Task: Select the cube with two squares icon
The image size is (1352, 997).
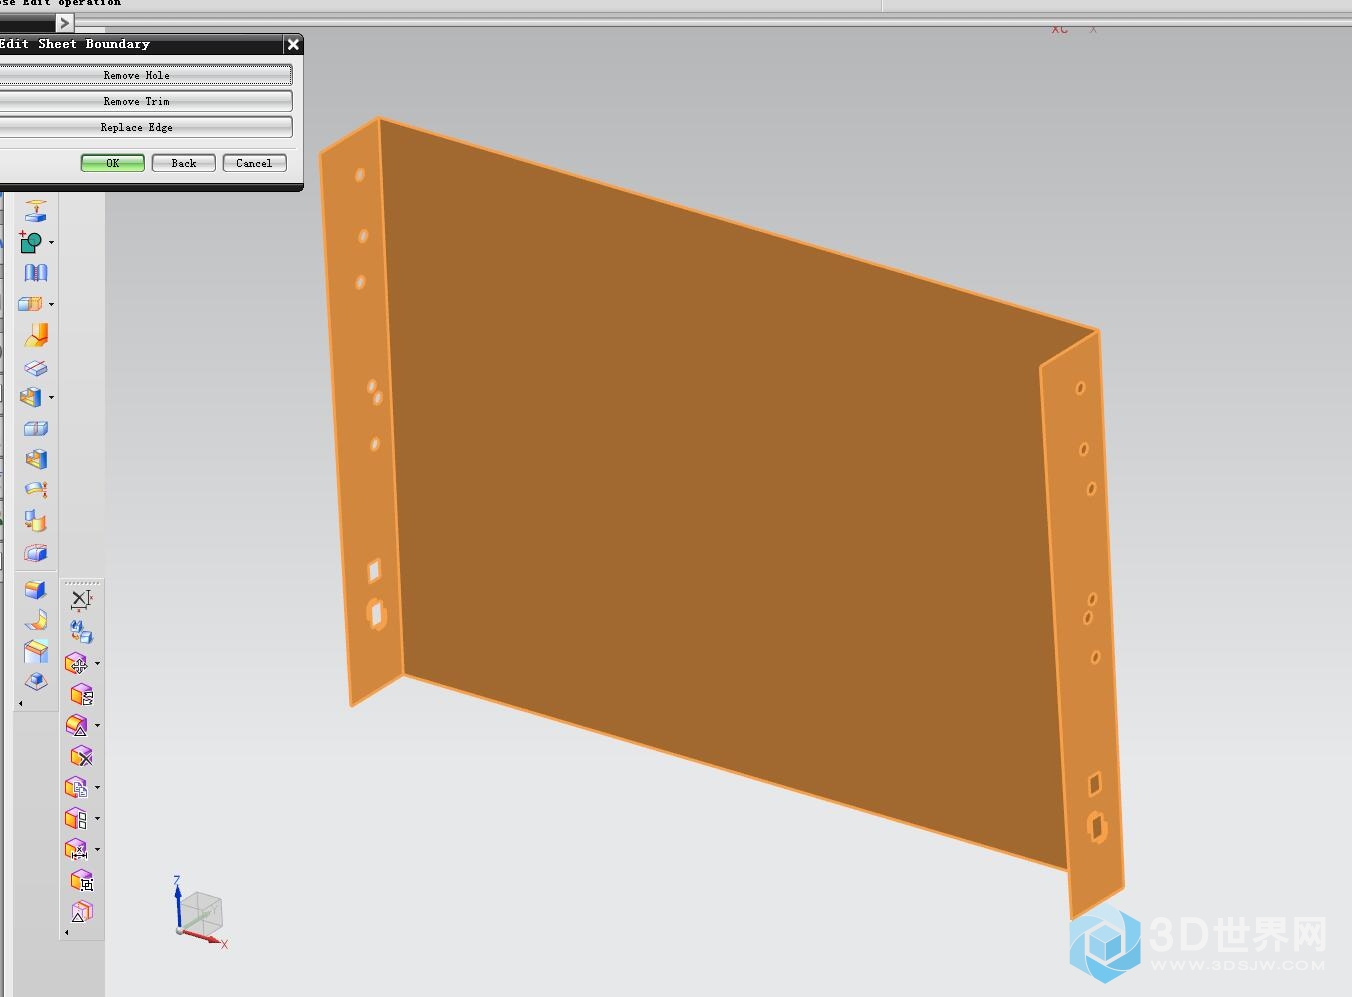Action: pos(77,818)
